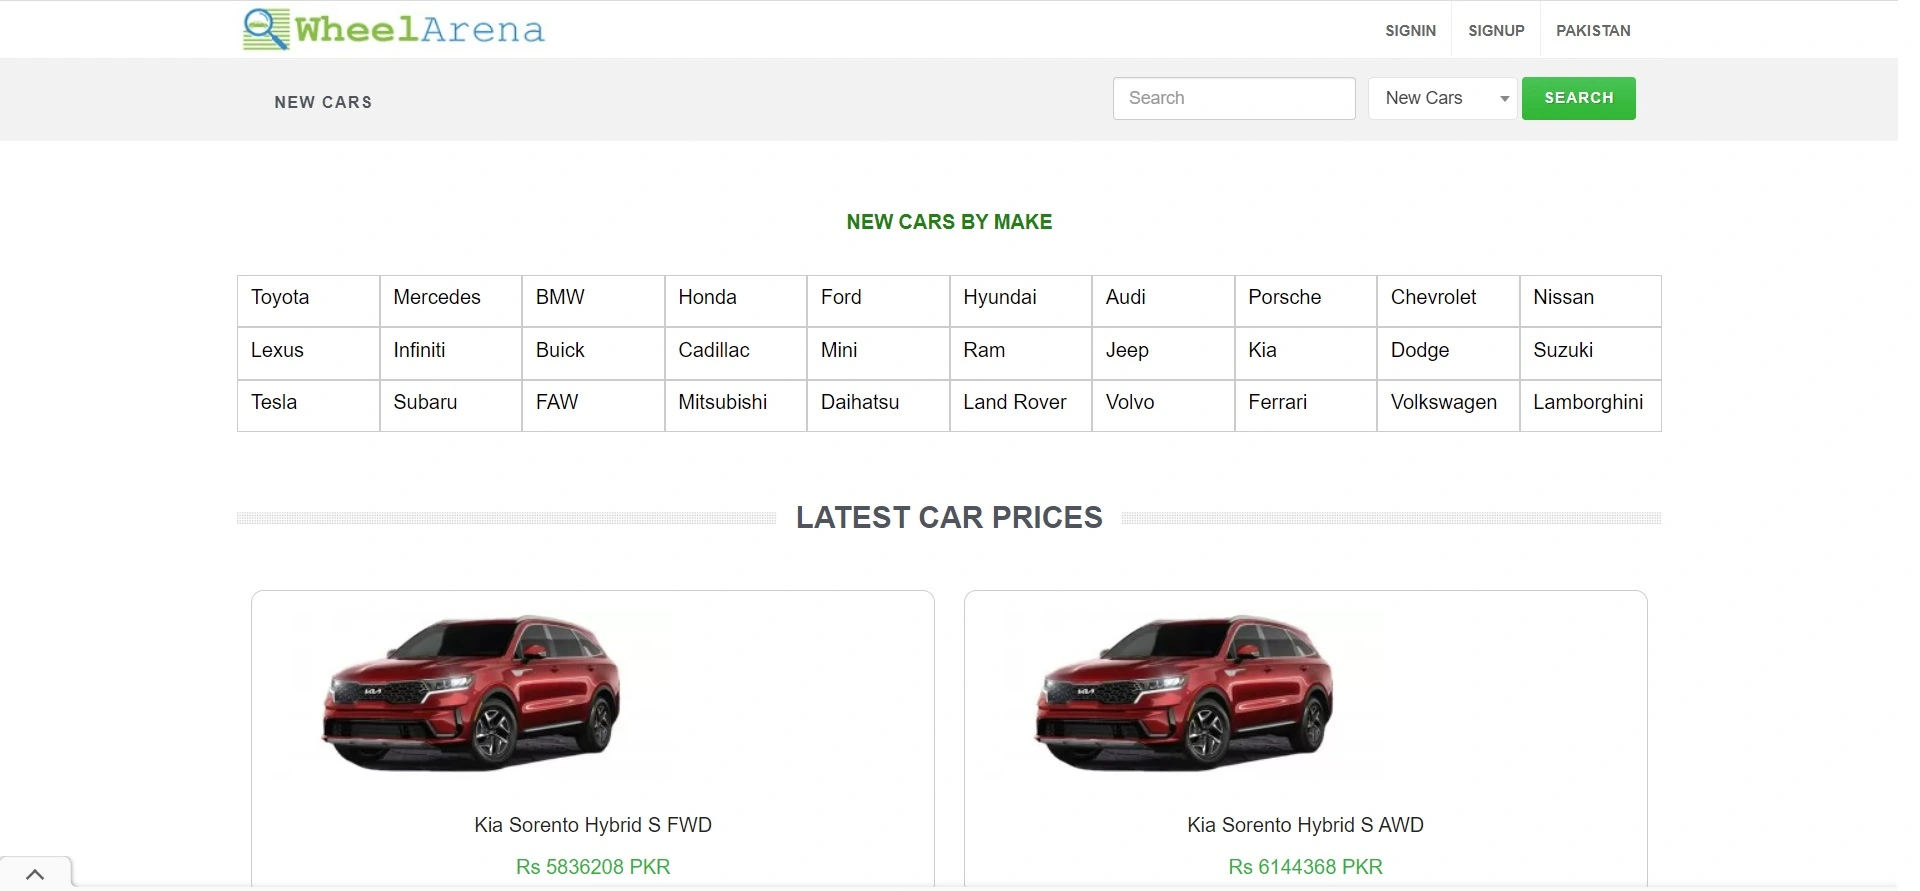Choose Ram make
This screenshot has height=891, width=1920.
[984, 350]
